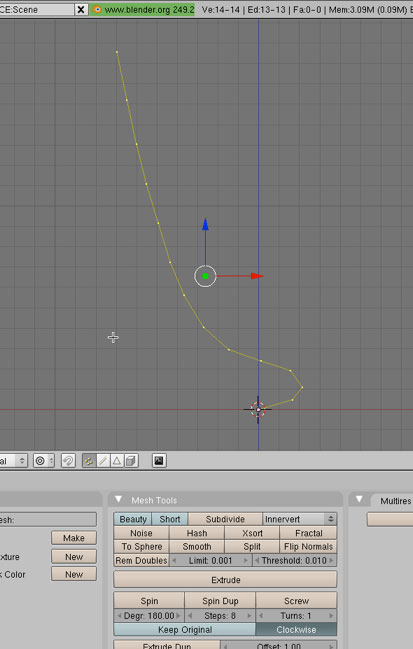This screenshot has height=649, width=413.
Task: Open the Innervert corner-cut dropdown
Action: point(300,519)
